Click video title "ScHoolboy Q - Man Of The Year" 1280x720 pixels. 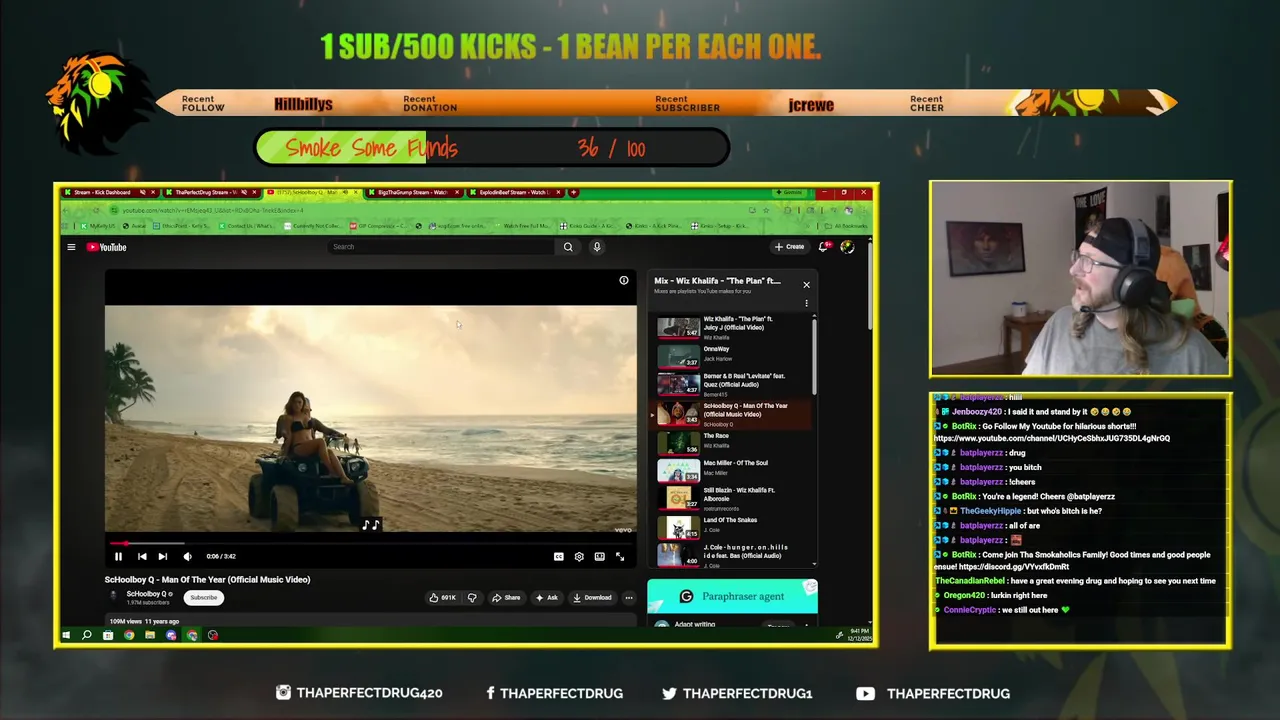click(x=207, y=580)
